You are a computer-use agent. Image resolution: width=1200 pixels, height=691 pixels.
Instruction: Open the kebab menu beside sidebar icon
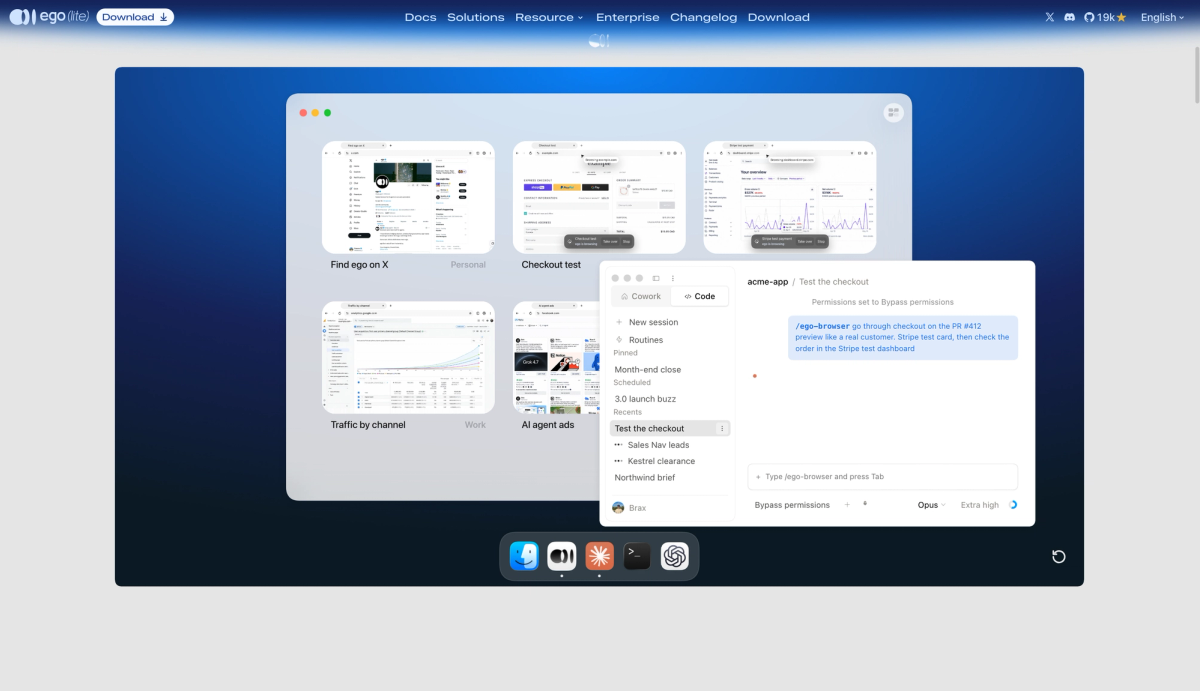click(x=673, y=278)
